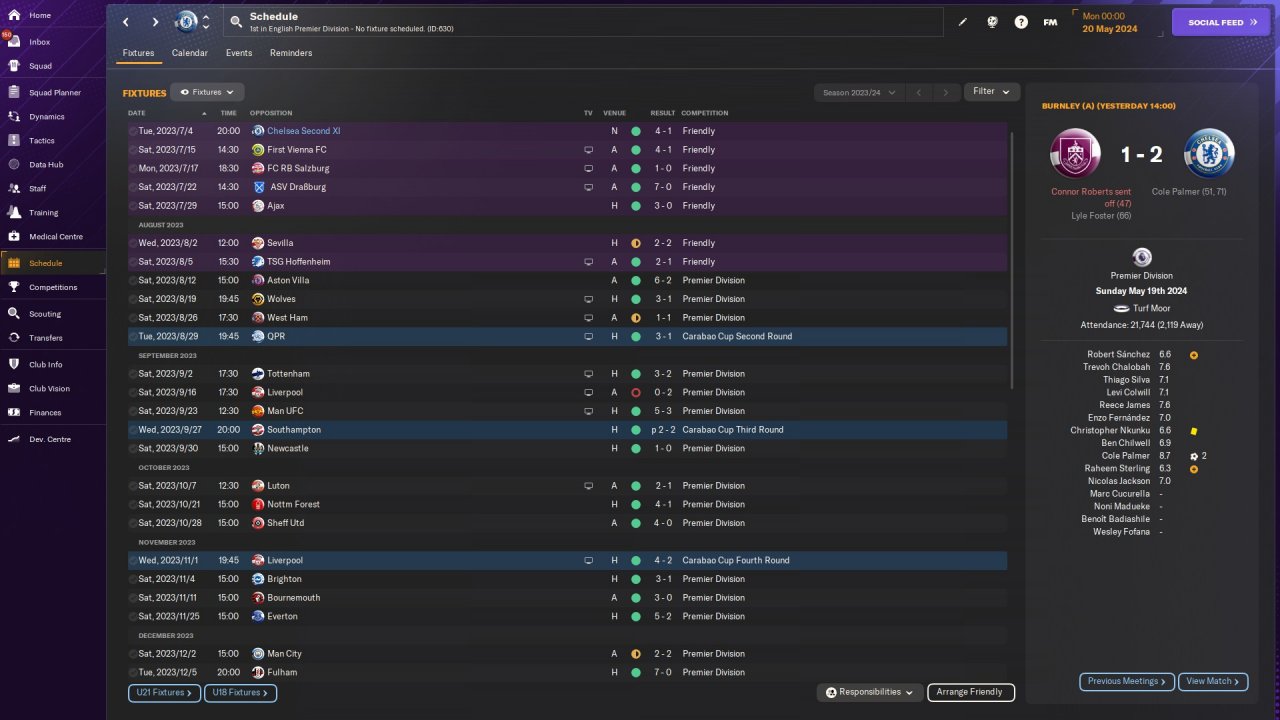
Task: Click the Chelsea club badge in top bar
Action: pos(186,22)
